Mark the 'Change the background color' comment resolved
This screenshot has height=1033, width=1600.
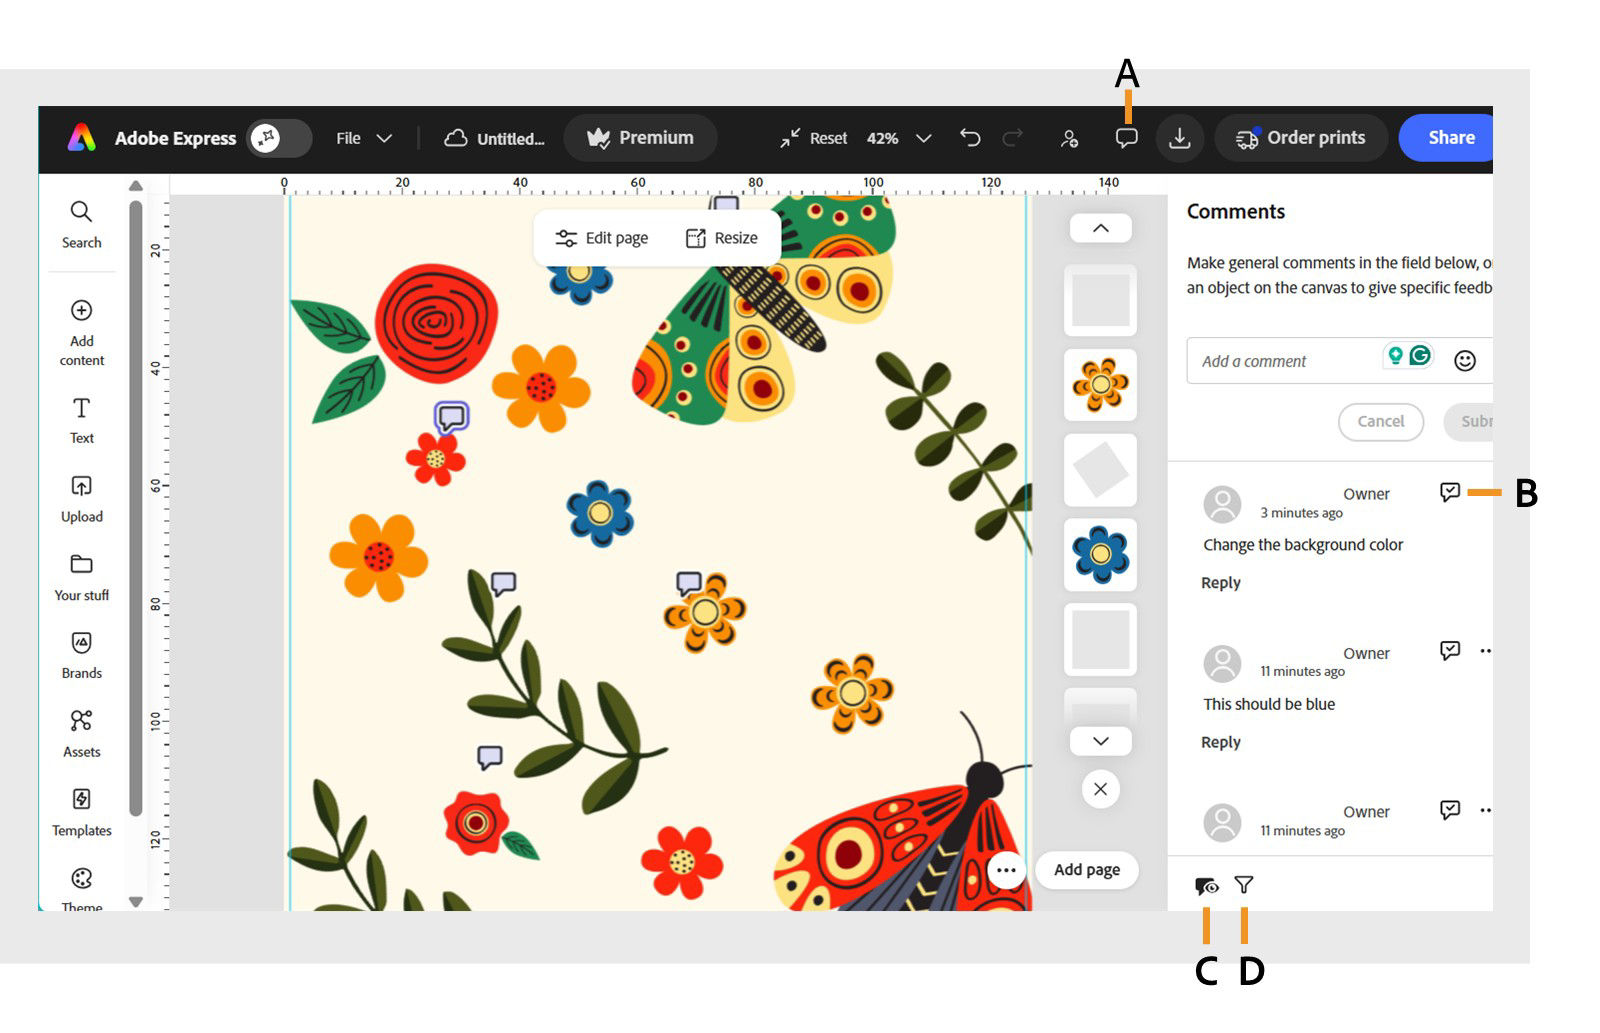(x=1451, y=492)
